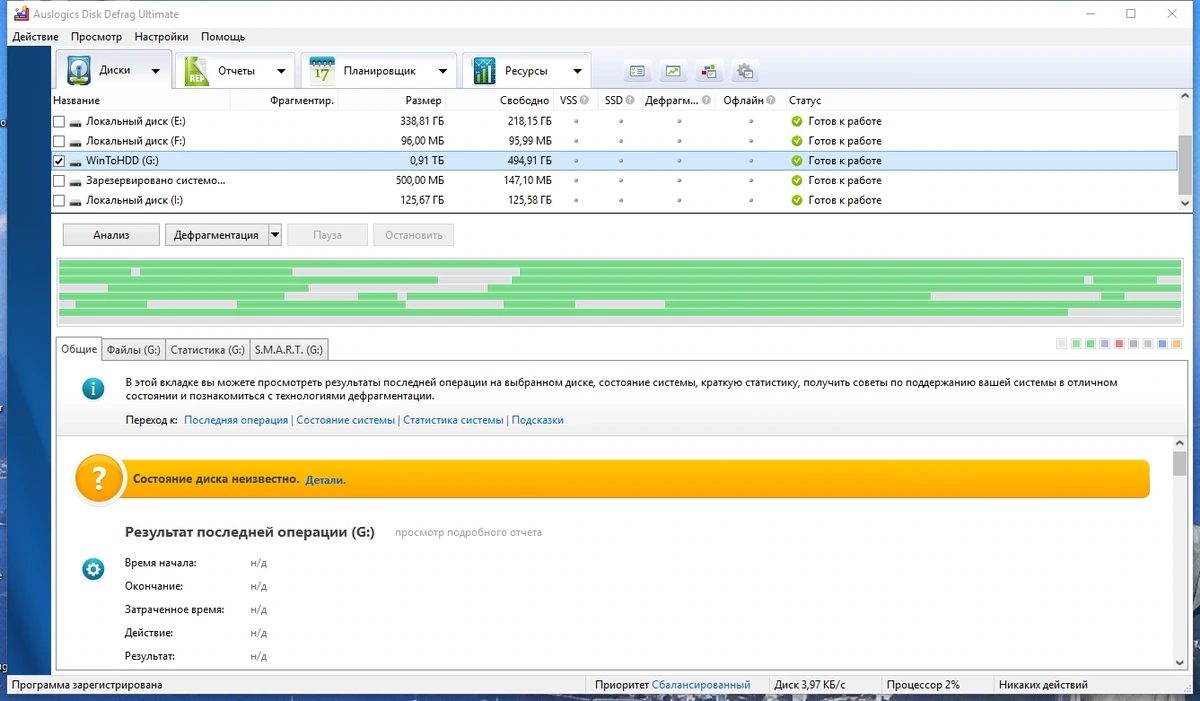Click the disk list scrollbar down arrow
Image resolution: width=1200 pixels, height=701 pixels.
tap(1186, 203)
